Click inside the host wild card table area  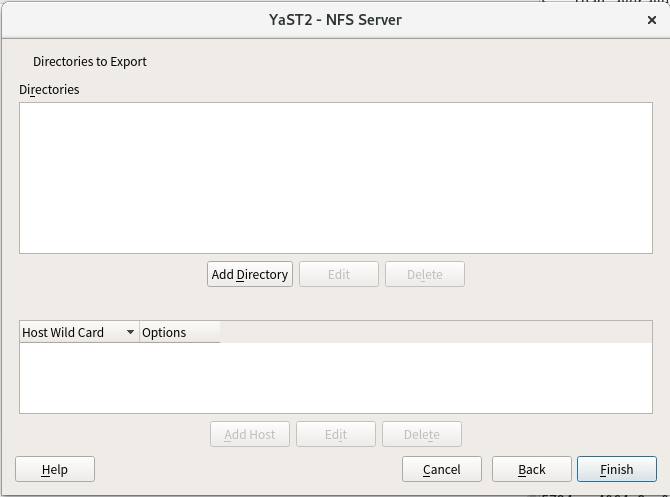(336, 378)
